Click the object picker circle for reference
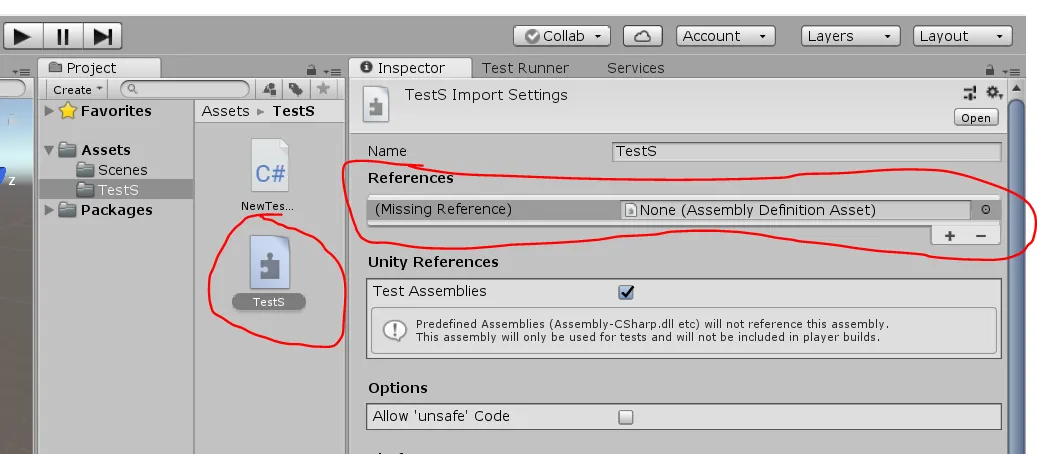 (x=985, y=210)
